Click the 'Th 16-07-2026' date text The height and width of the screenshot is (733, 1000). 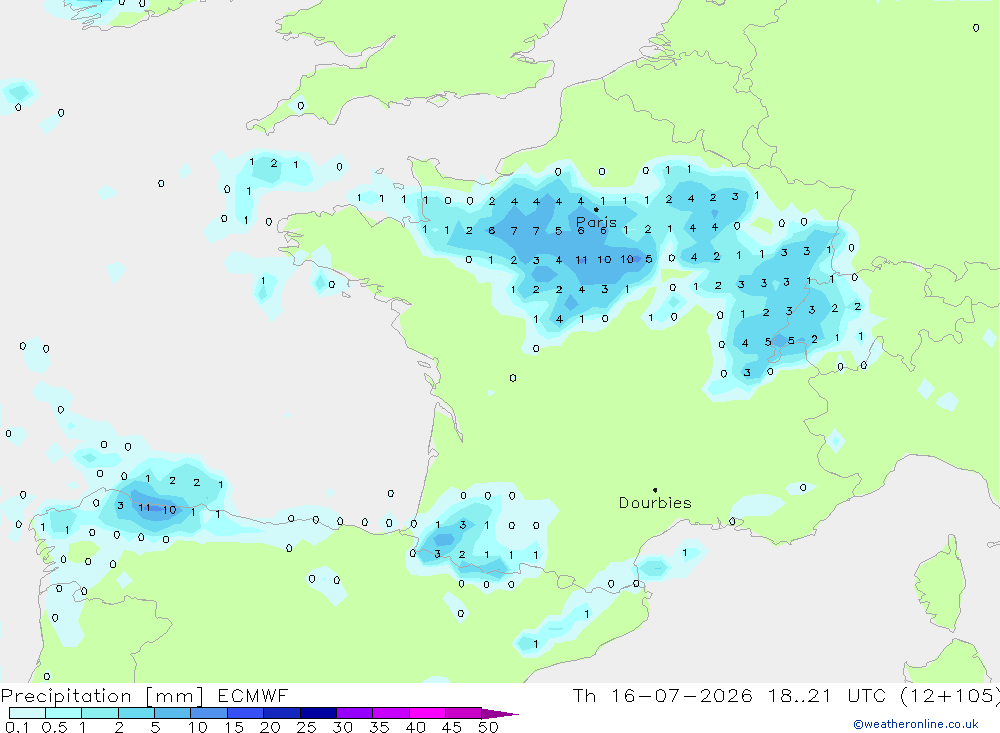tap(662, 696)
